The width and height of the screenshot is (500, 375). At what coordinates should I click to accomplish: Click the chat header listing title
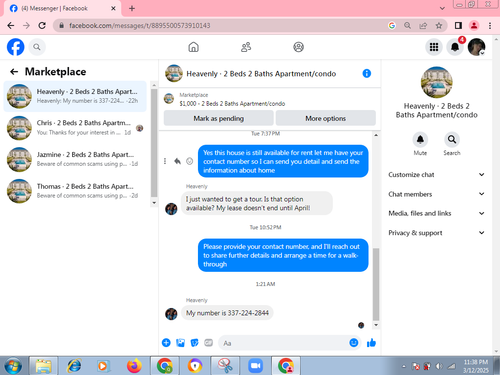point(261,74)
